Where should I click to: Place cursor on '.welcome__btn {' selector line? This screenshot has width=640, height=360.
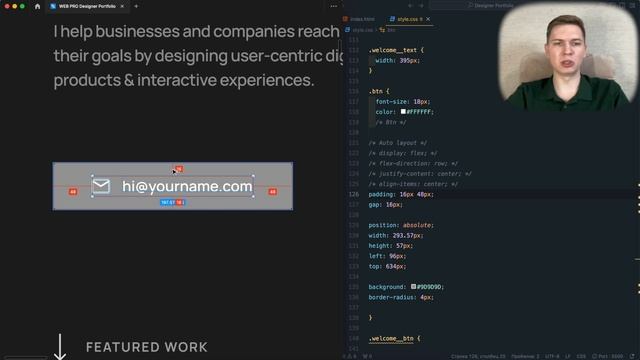(394, 338)
